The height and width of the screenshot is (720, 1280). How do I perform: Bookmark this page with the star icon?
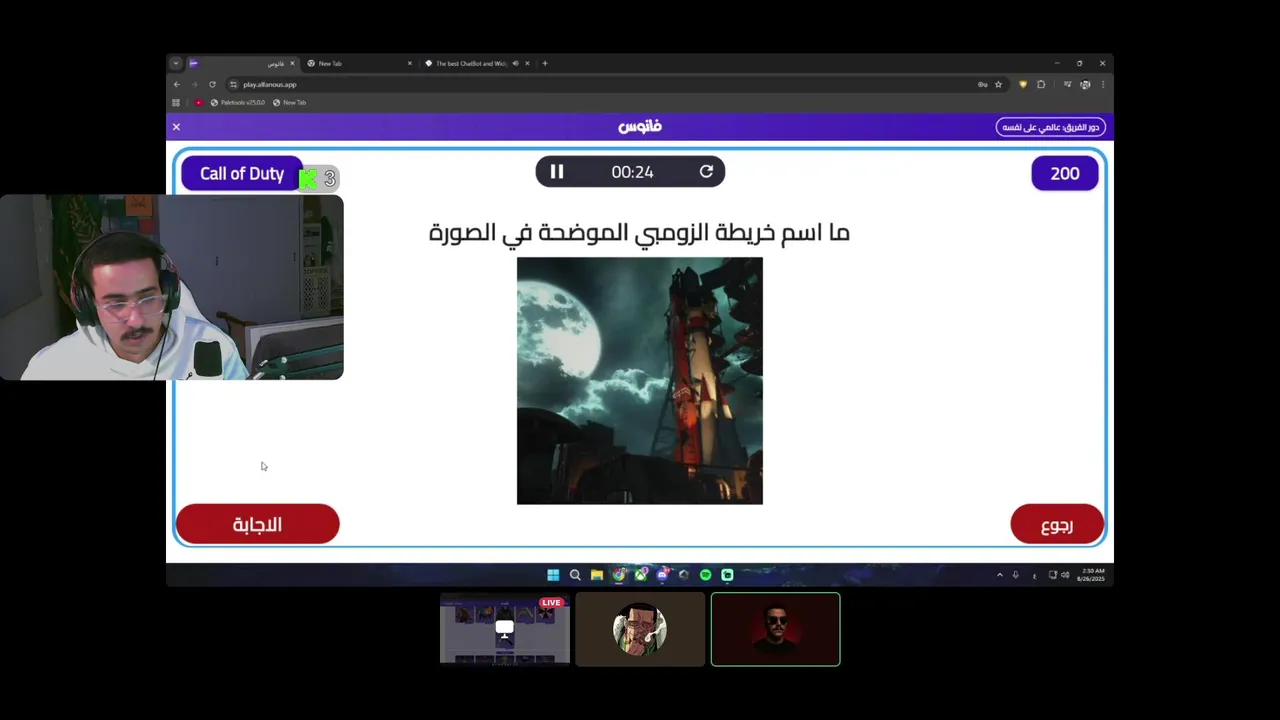(x=998, y=84)
